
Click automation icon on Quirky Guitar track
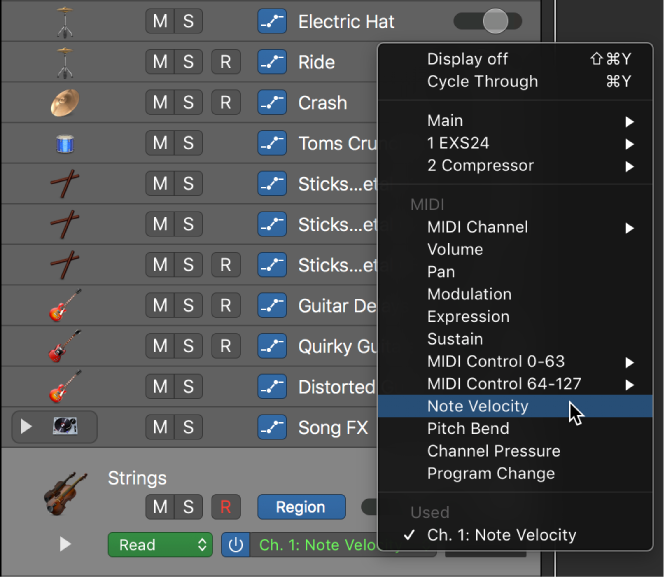(272, 346)
